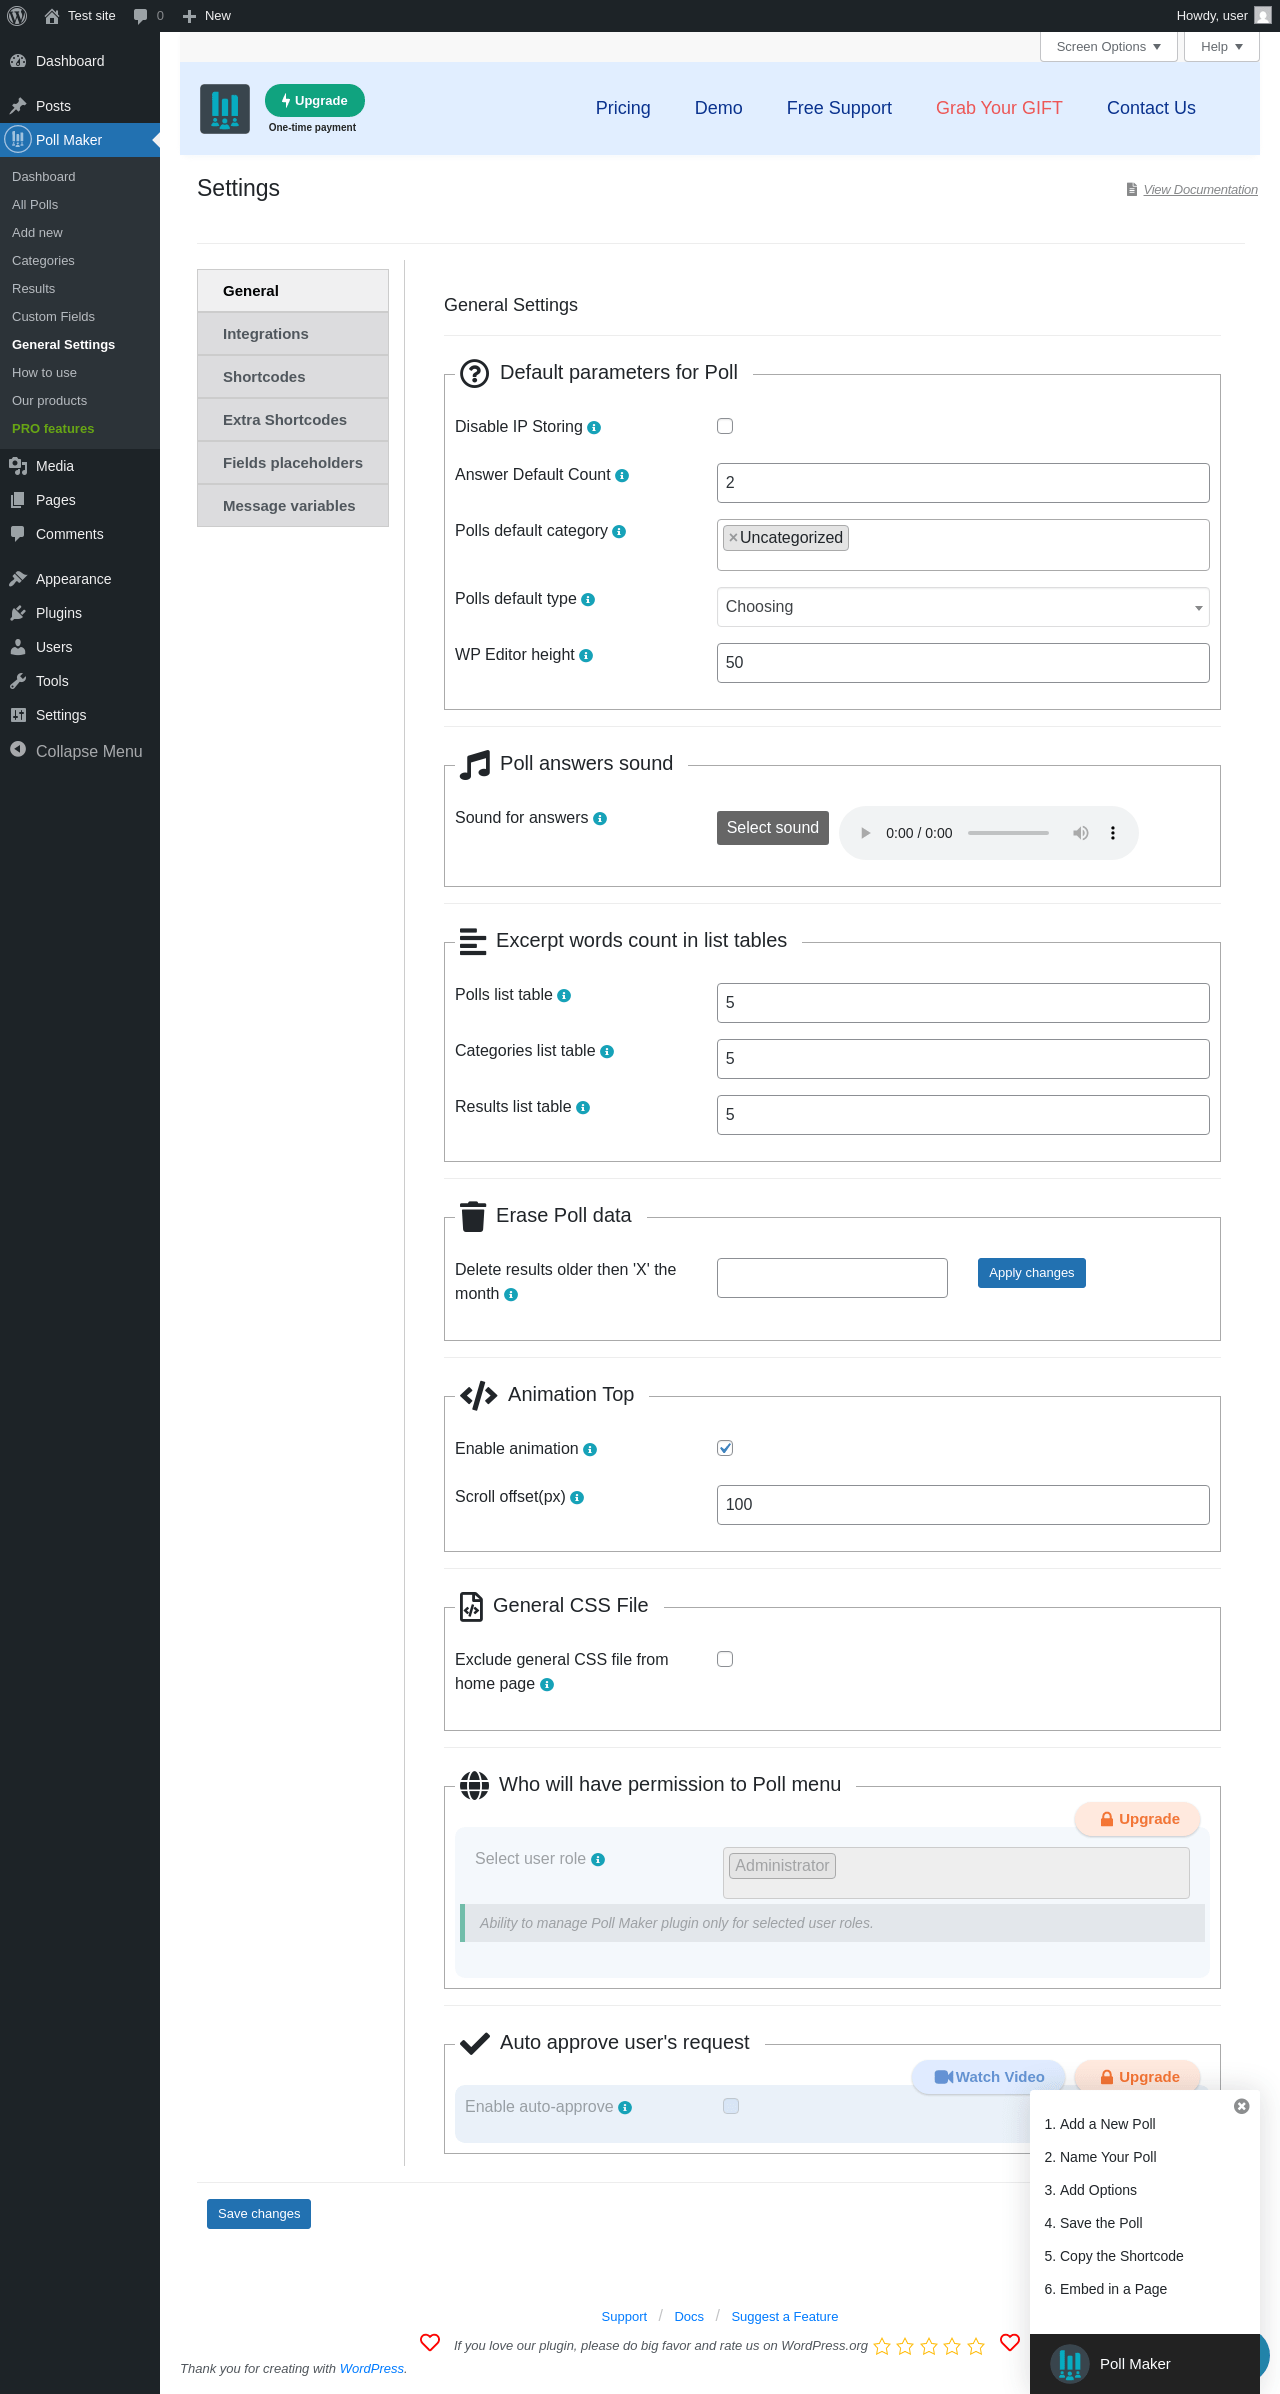
Task: Click info icon next to Sound for answers
Action: point(600,819)
